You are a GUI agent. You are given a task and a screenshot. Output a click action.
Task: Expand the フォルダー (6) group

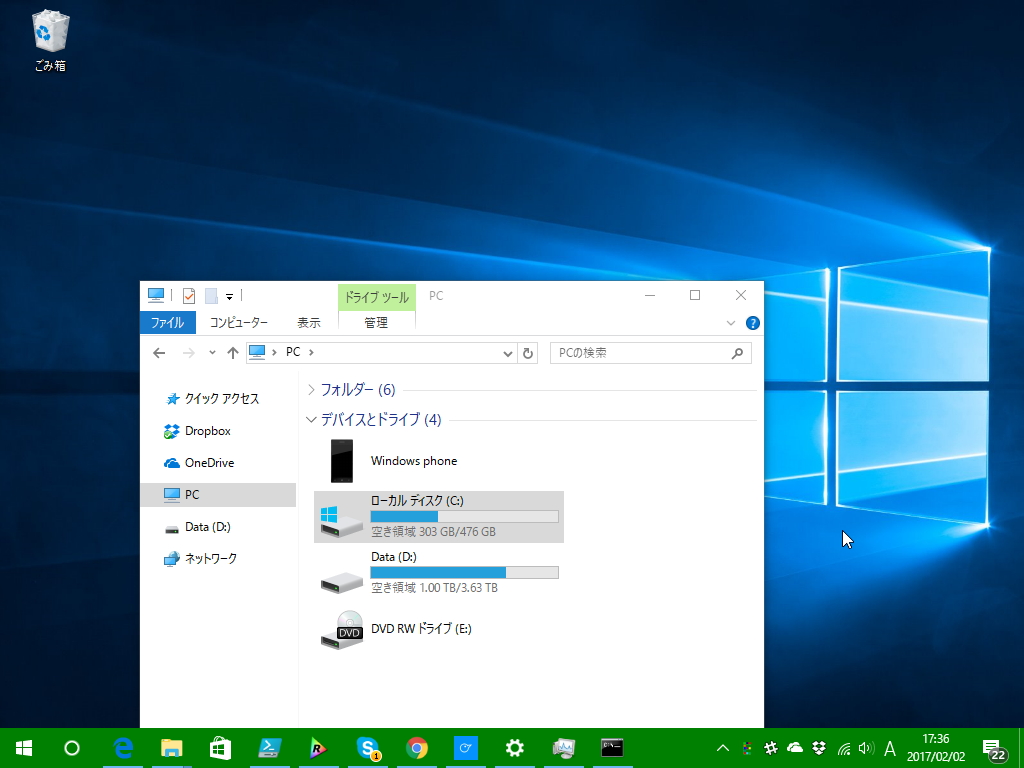tap(312, 390)
